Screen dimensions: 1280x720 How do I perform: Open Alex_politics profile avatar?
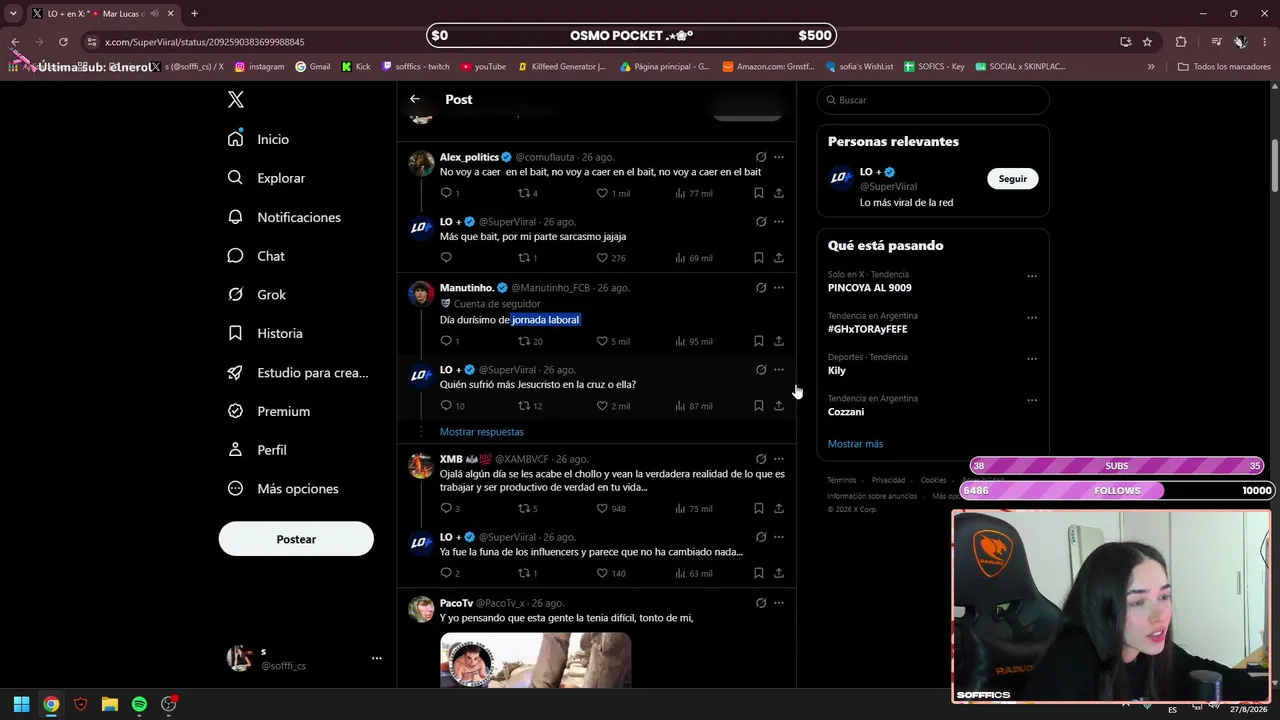click(x=421, y=163)
